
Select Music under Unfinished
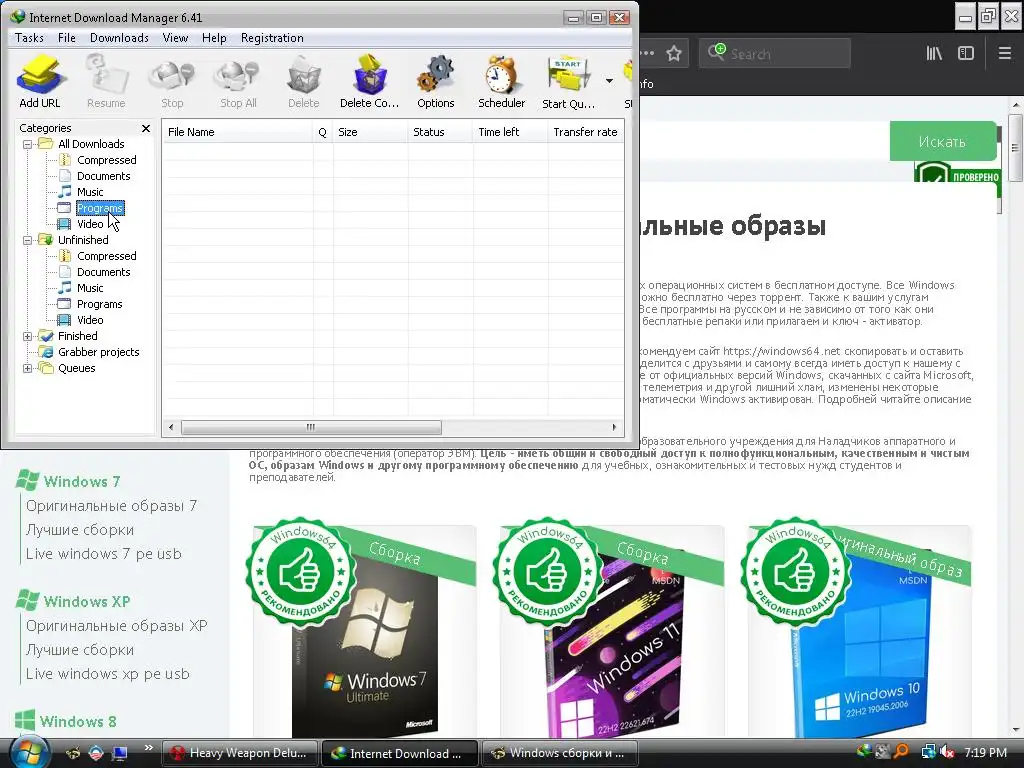pyautogui.click(x=90, y=288)
